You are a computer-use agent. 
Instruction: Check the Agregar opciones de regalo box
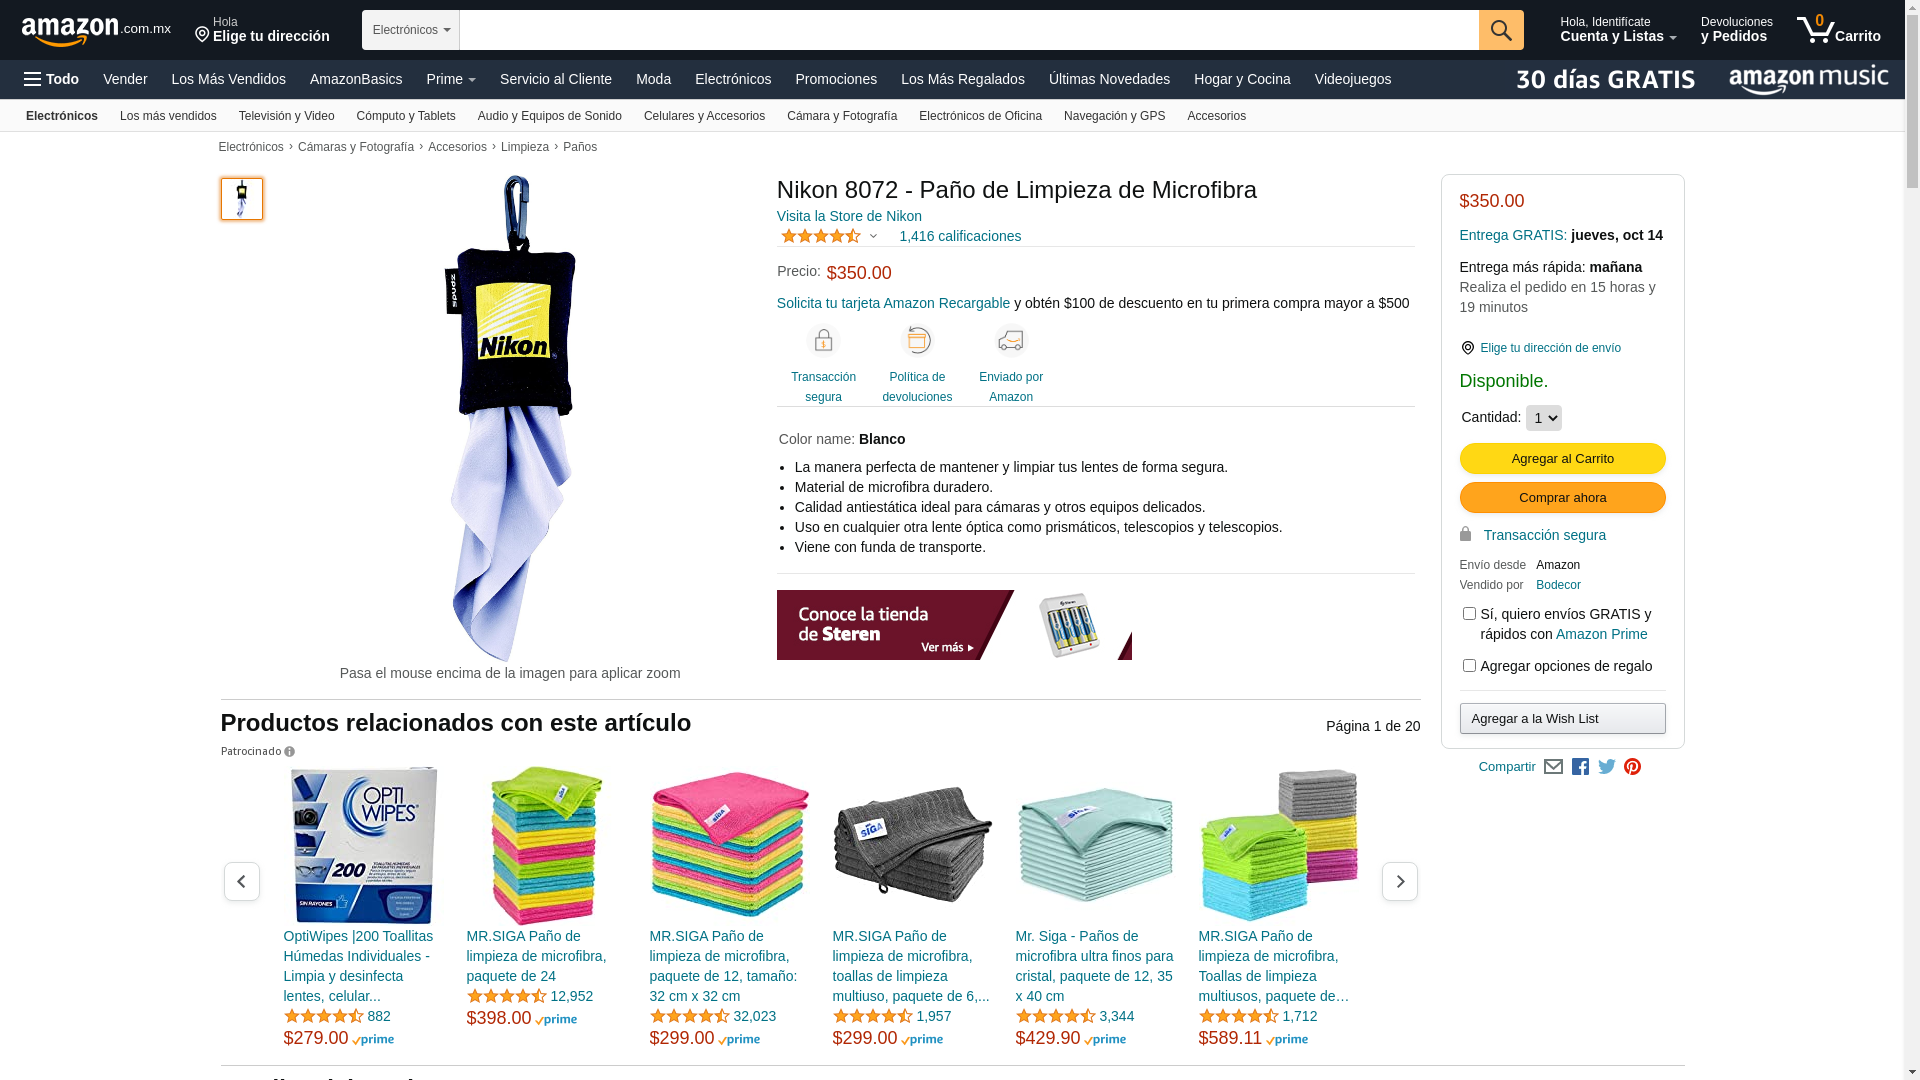tap(1469, 666)
